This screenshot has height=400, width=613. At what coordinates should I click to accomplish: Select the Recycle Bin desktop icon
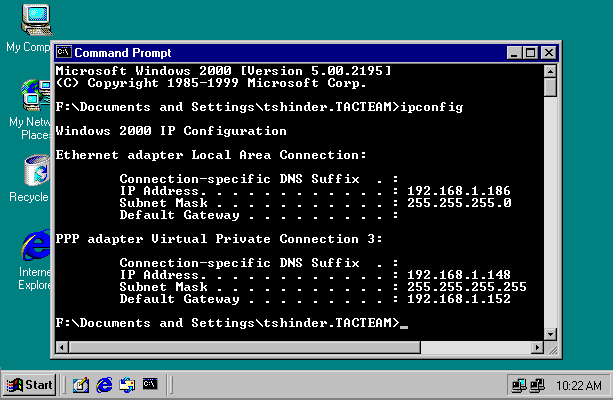click(x=35, y=170)
